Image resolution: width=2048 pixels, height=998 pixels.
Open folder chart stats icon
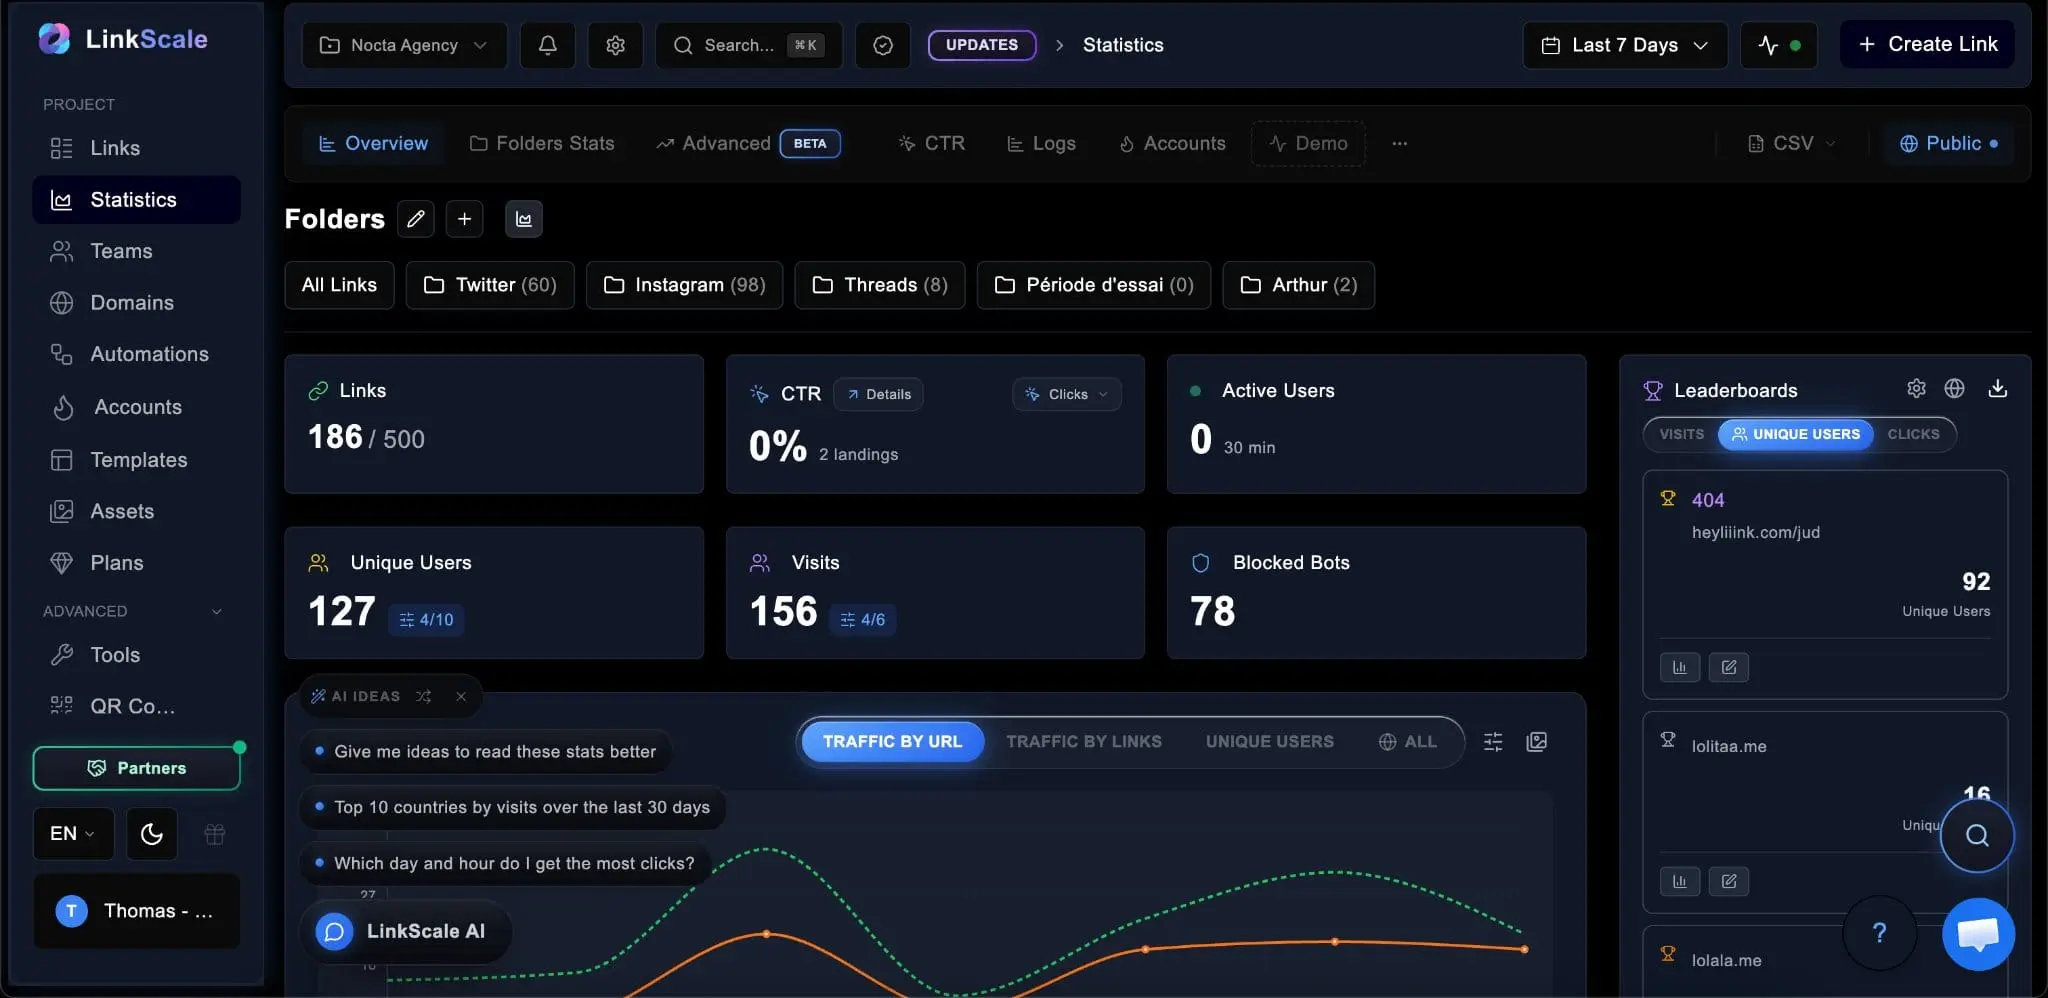point(524,219)
